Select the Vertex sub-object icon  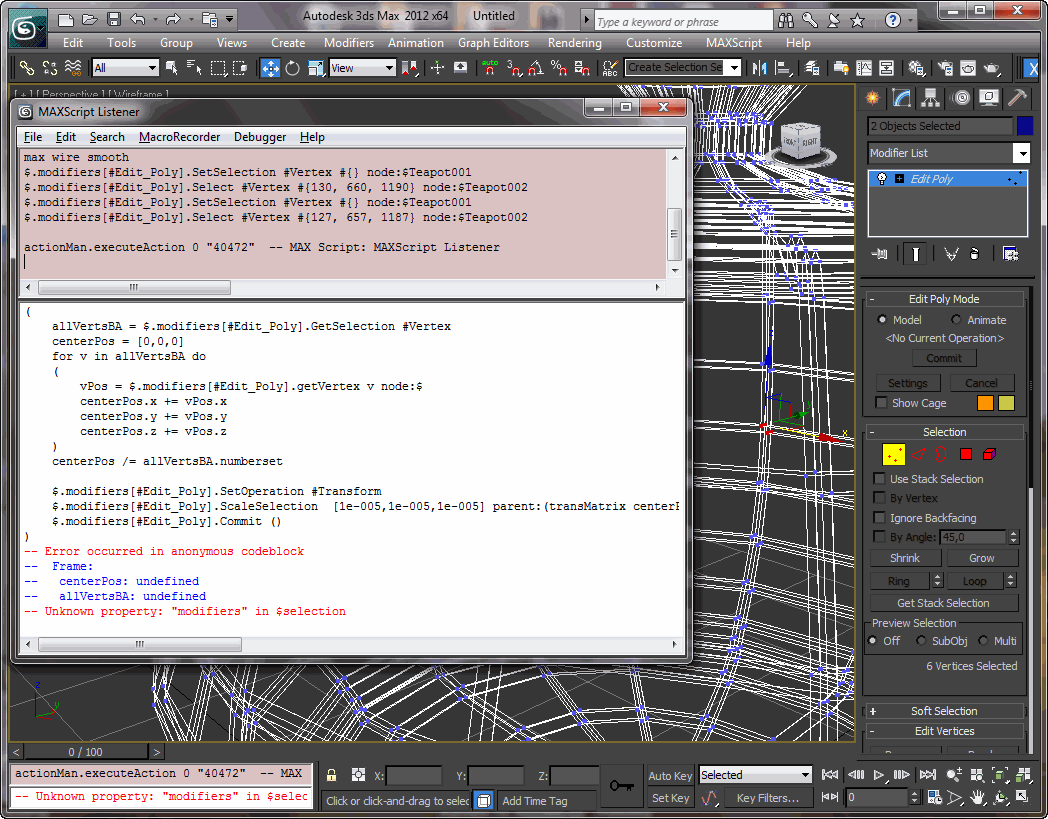pos(894,453)
